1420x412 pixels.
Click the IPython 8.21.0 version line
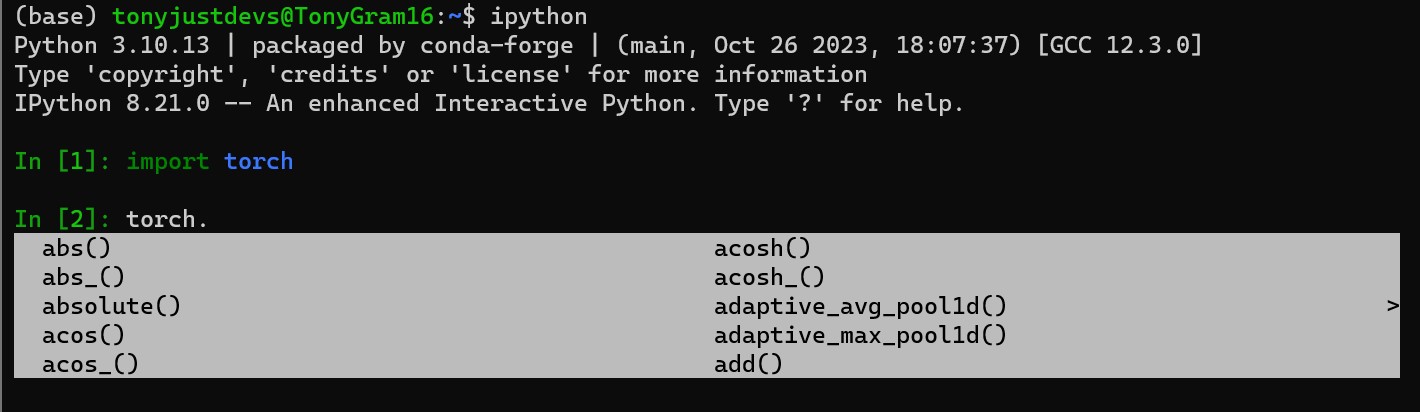(489, 103)
